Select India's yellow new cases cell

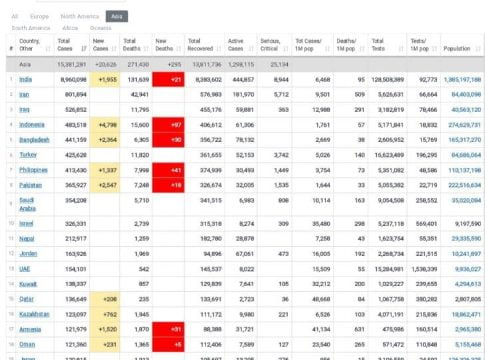(104, 80)
